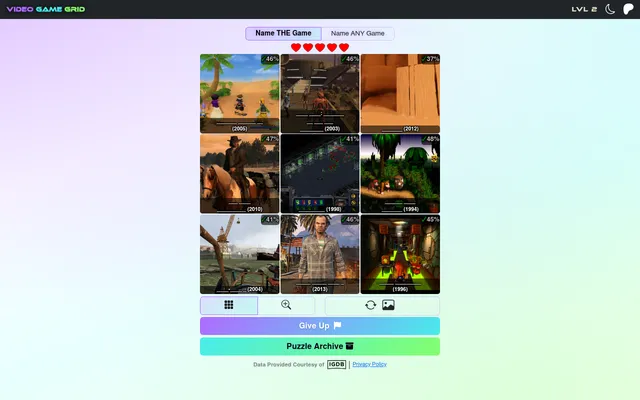Toggle dark mode moon icon
The height and width of the screenshot is (400, 640).
coord(610,9)
